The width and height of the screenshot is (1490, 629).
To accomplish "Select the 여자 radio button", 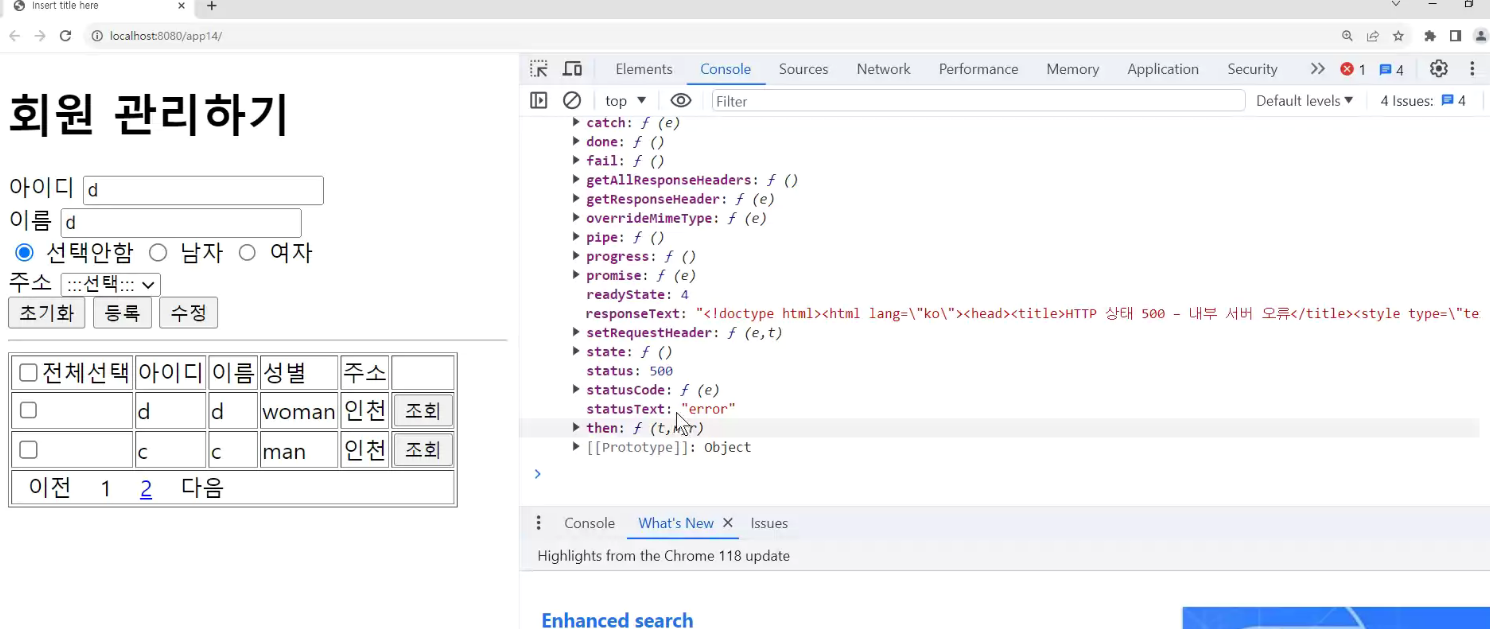I will [247, 252].
